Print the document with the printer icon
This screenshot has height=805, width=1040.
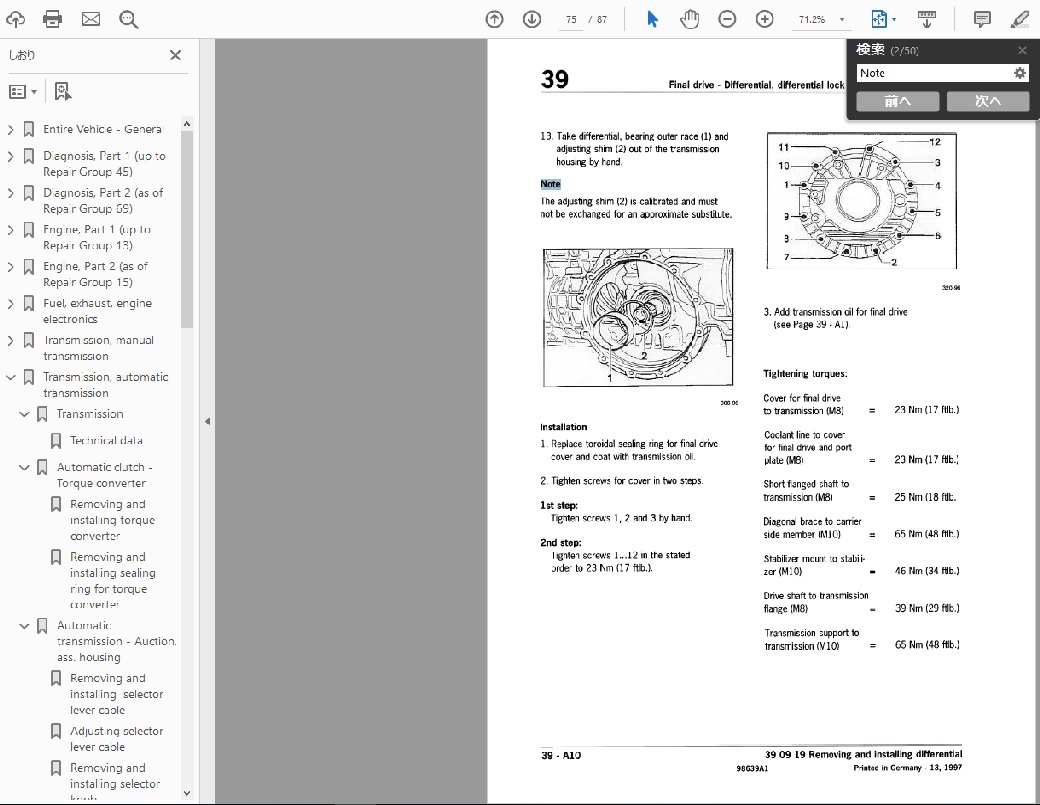coord(52,19)
